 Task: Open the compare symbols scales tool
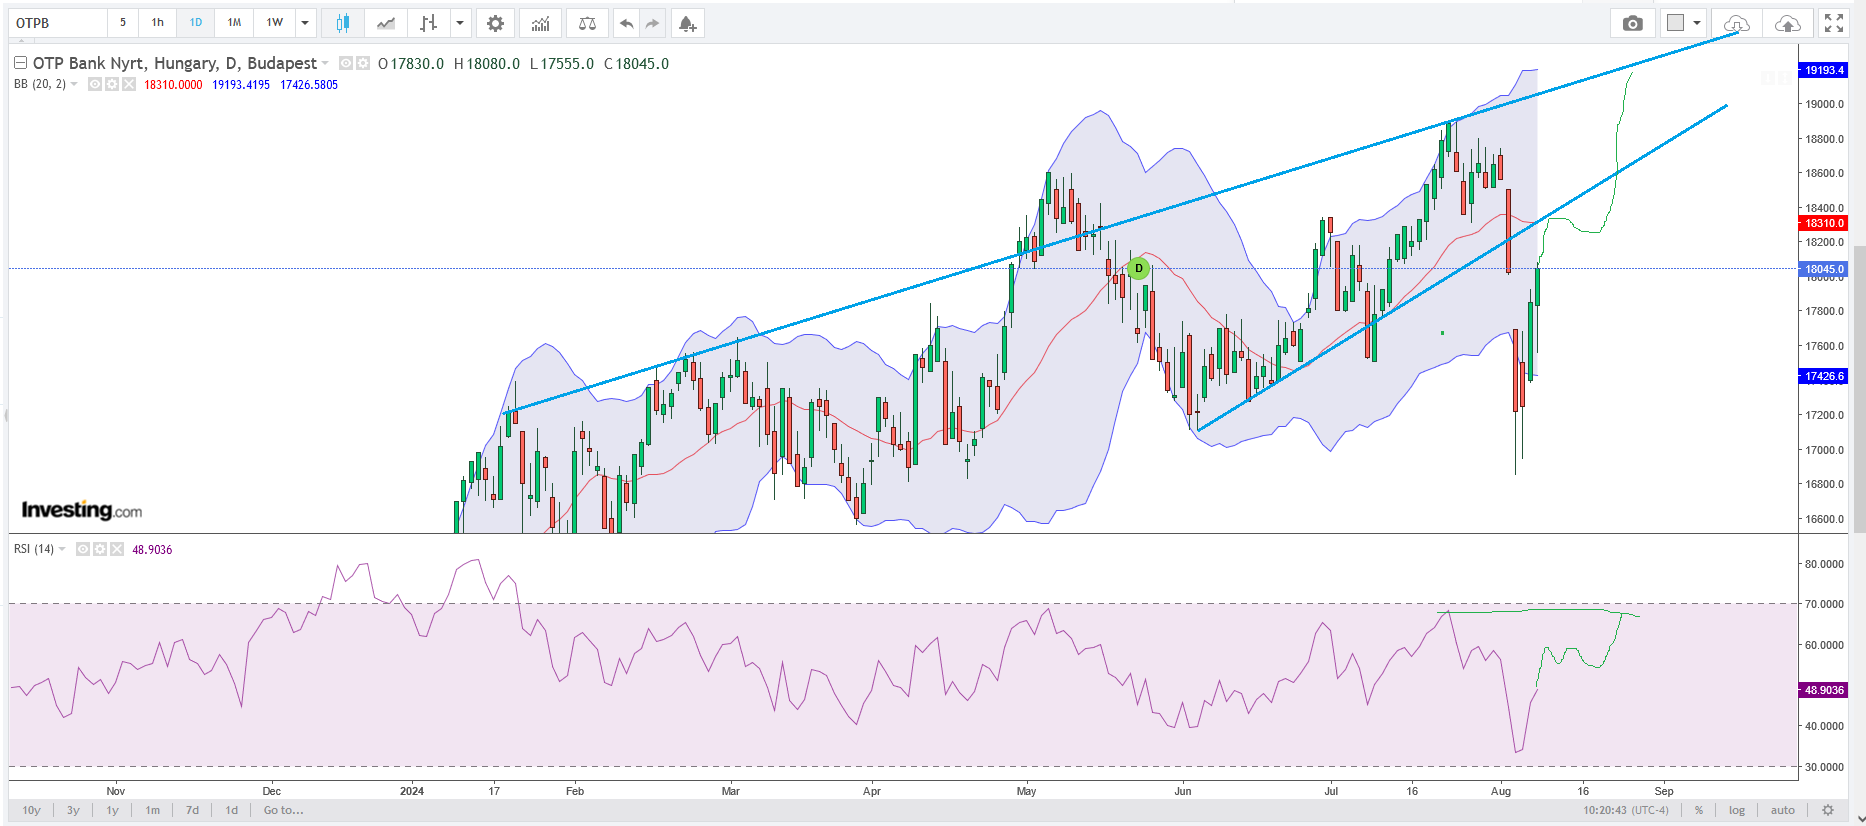pos(587,23)
